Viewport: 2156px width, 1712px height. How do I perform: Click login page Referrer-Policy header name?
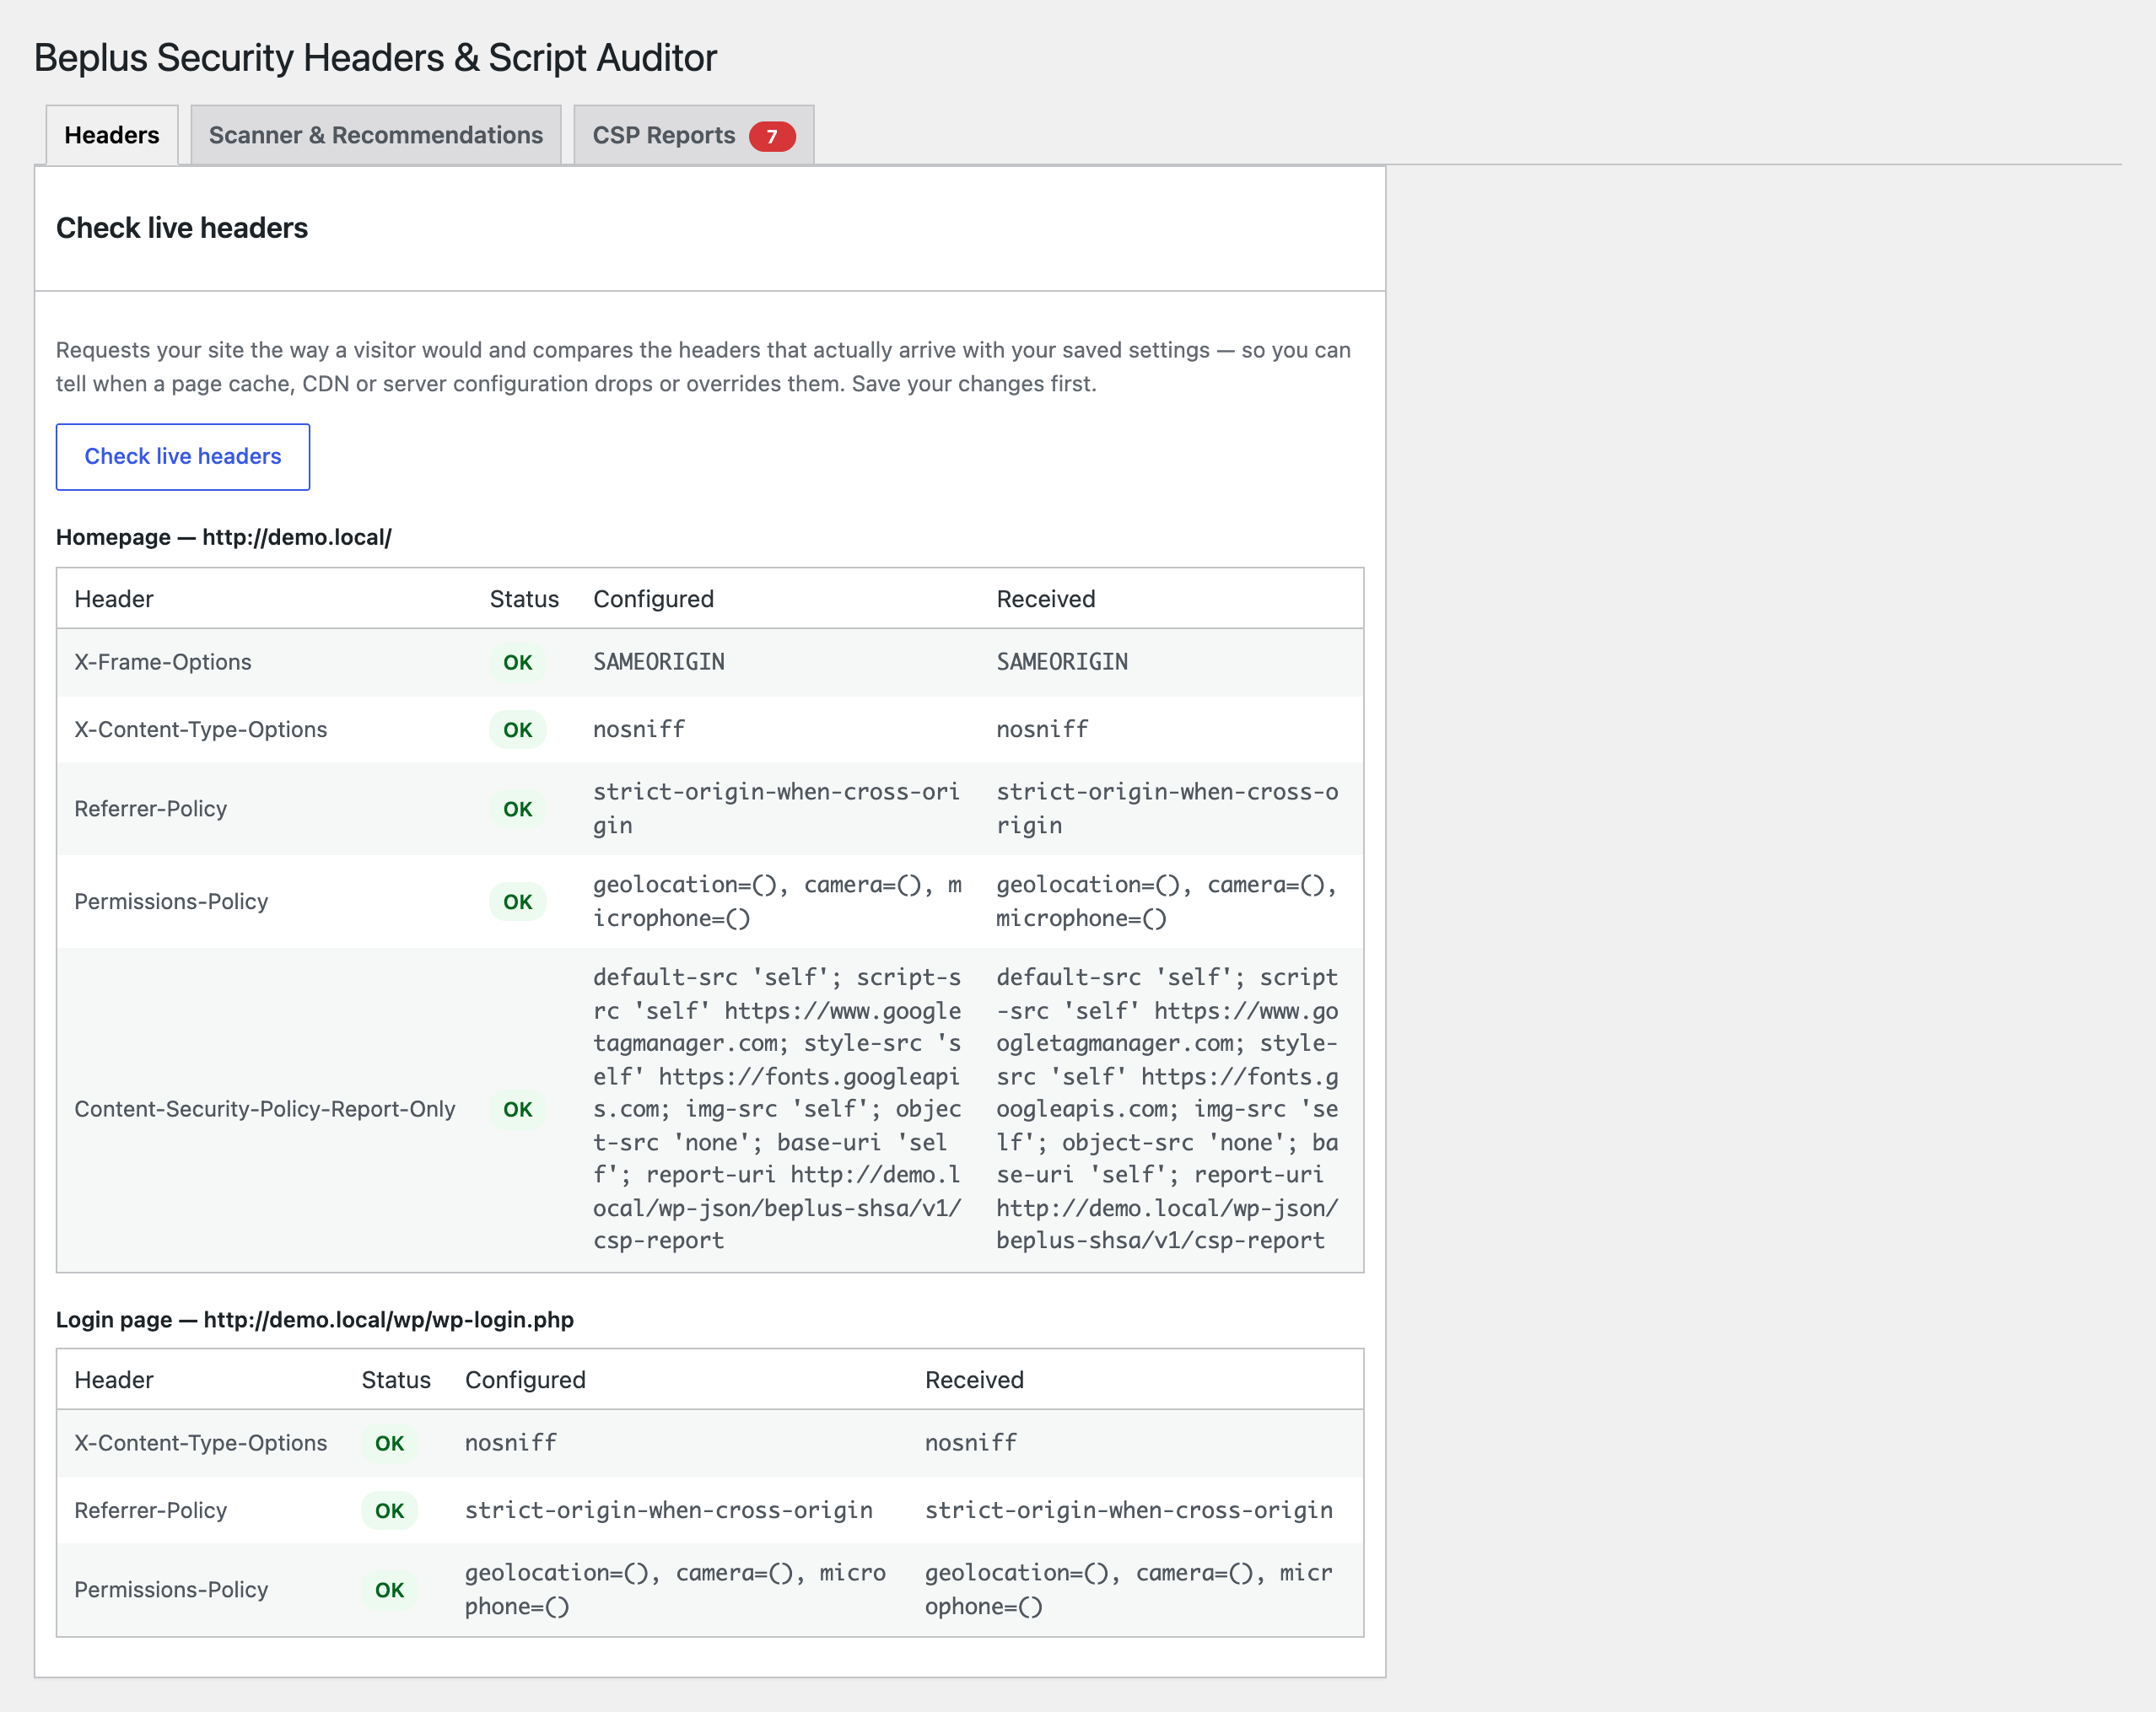pyautogui.click(x=151, y=1510)
